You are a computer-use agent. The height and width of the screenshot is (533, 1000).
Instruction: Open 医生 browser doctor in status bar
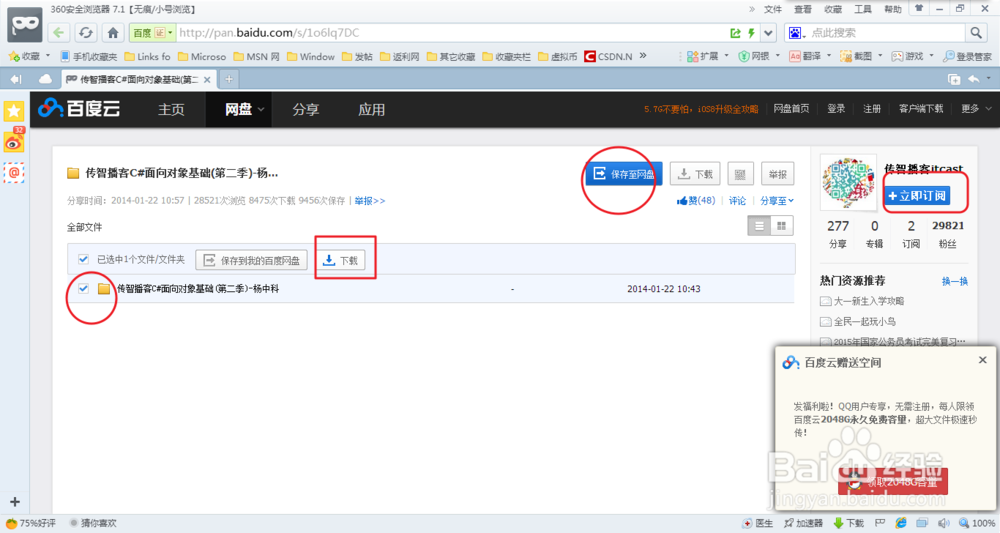pos(757,523)
